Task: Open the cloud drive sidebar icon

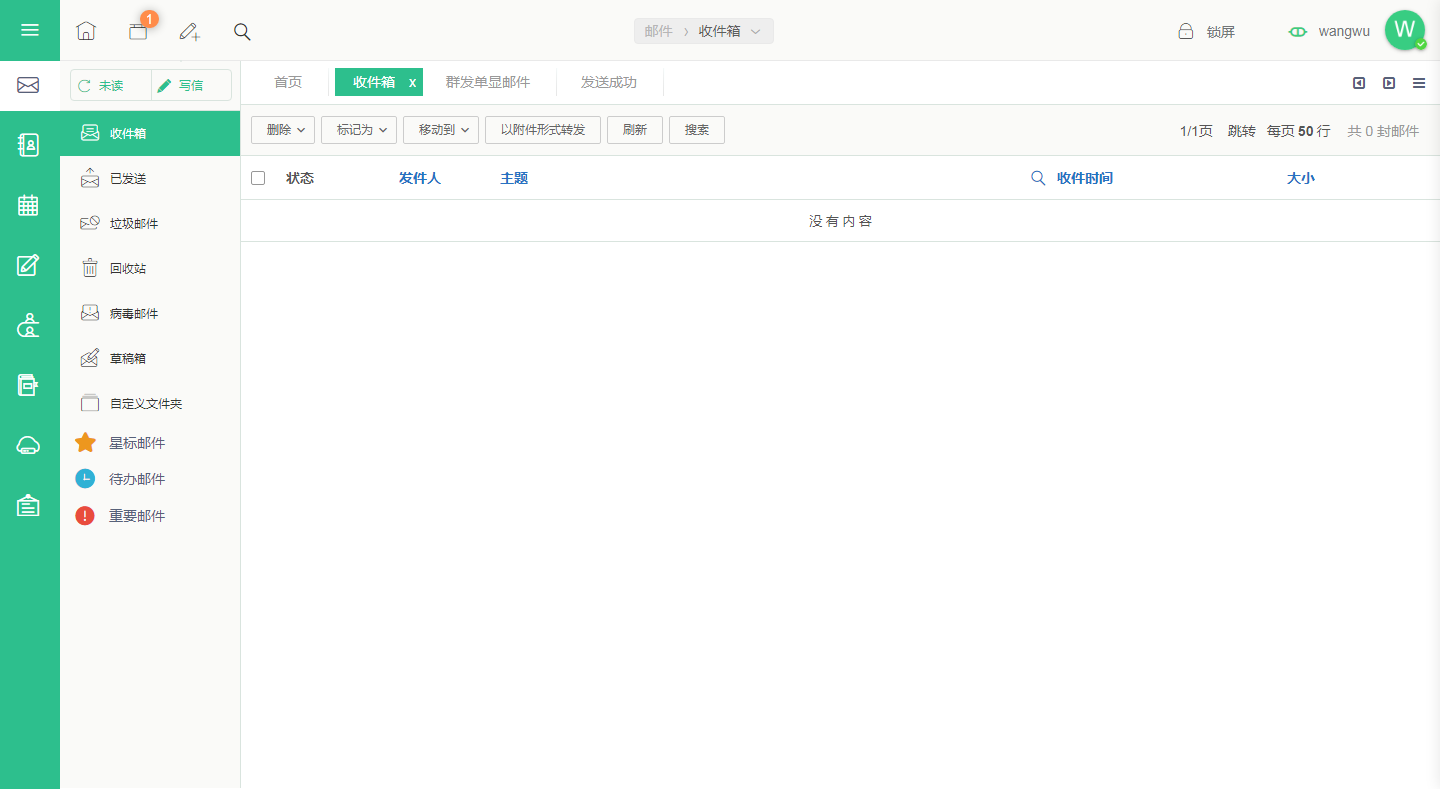Action: 28,446
